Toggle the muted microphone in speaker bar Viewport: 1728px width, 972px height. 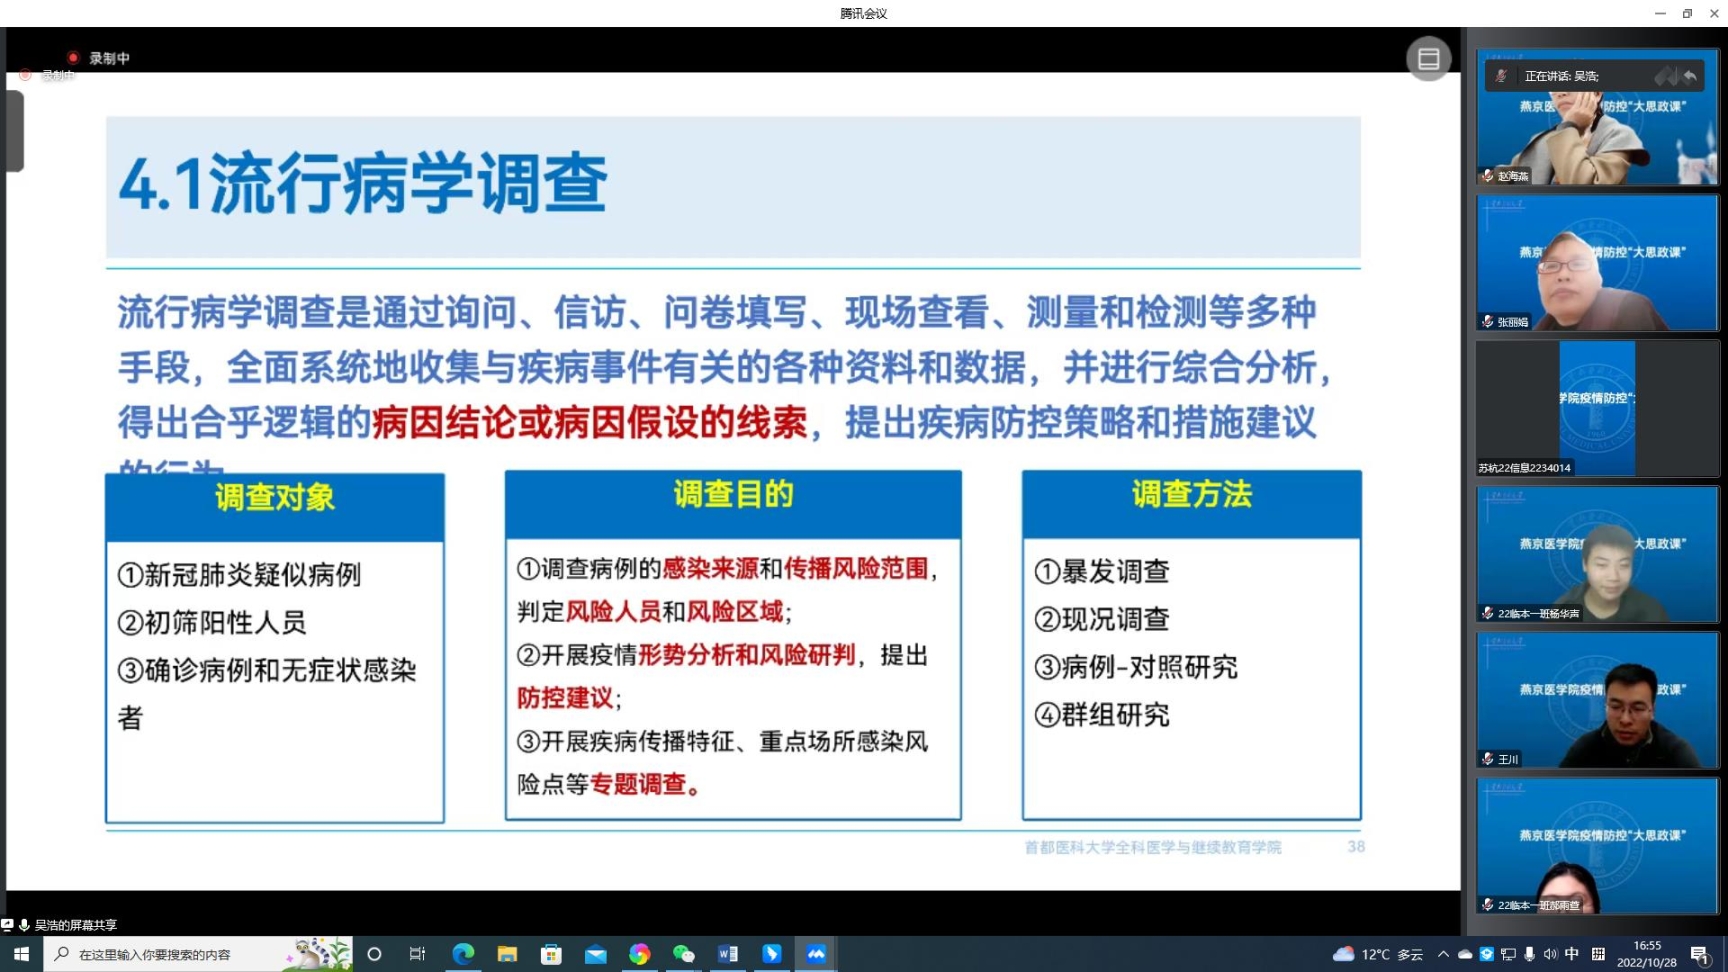[1501, 76]
